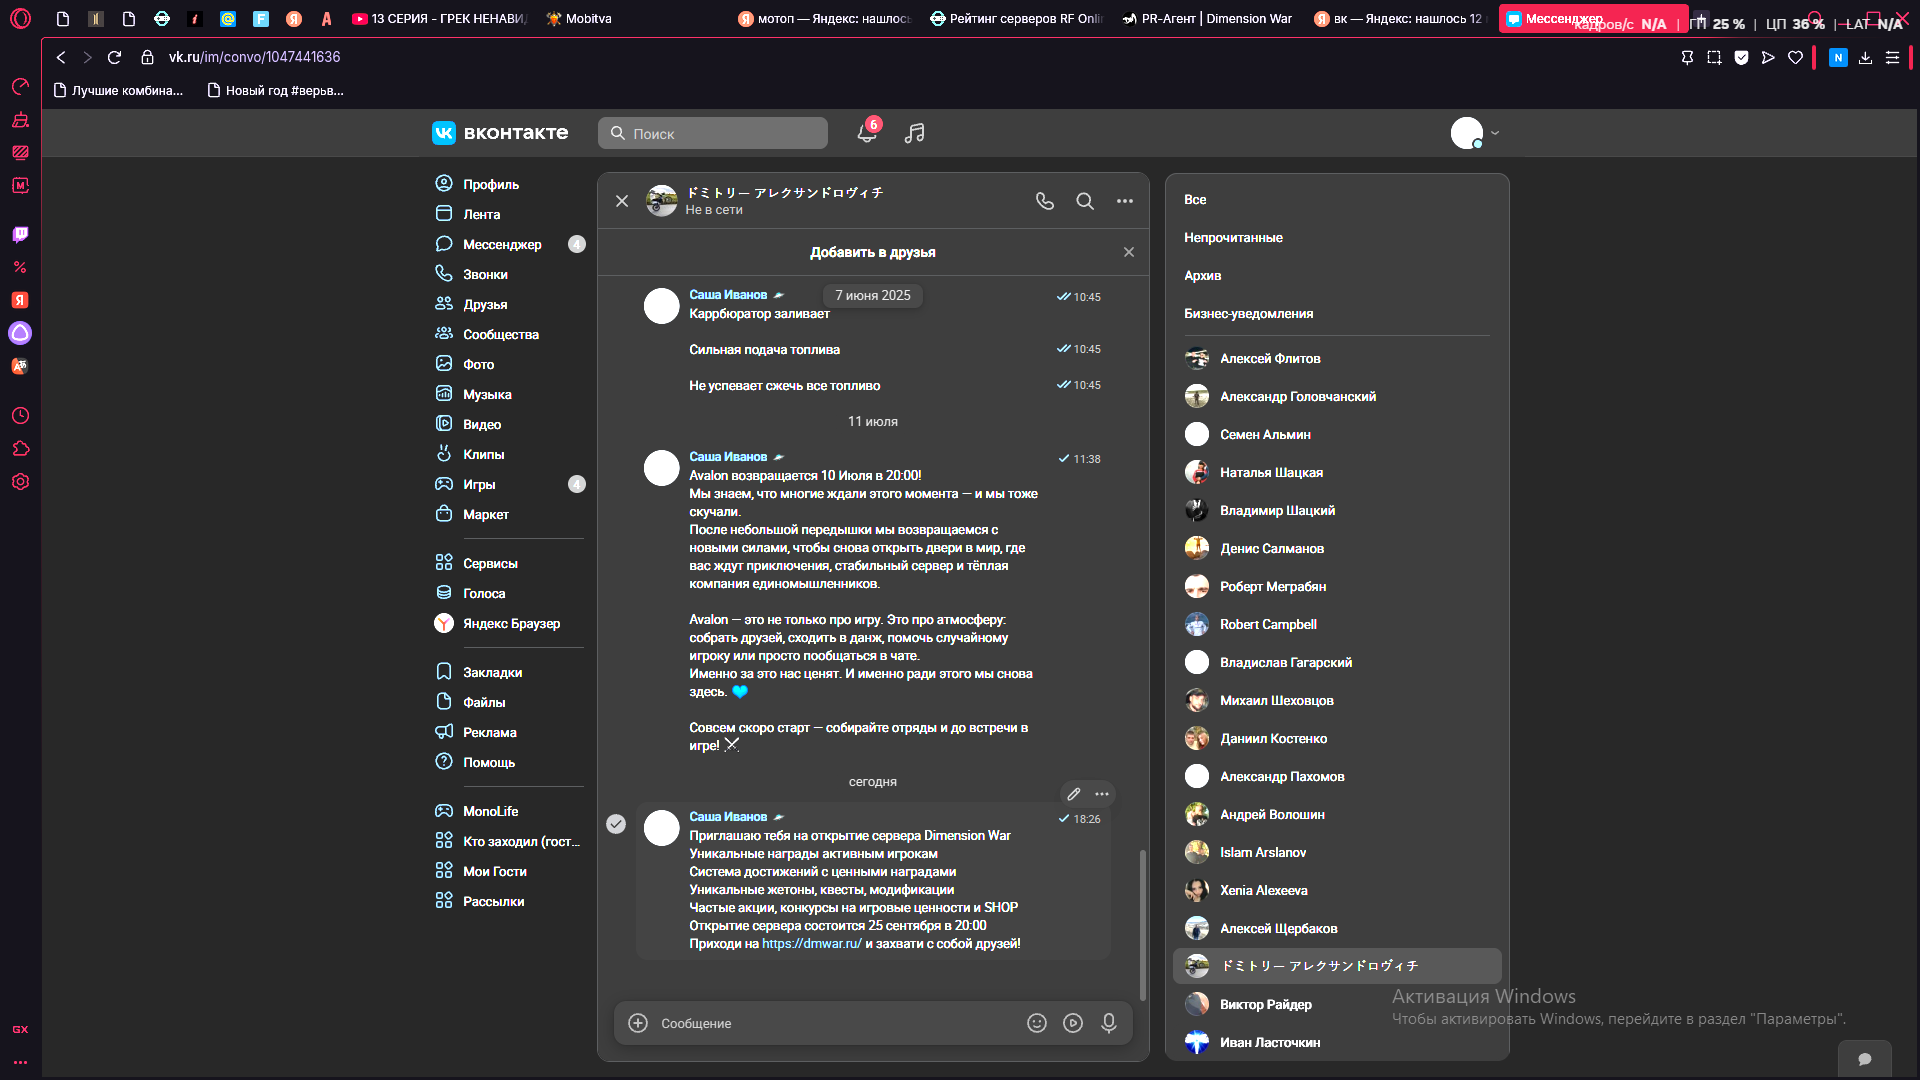Open Бизнес-уведомления folder
This screenshot has height=1080, width=1920.
pyautogui.click(x=1249, y=314)
